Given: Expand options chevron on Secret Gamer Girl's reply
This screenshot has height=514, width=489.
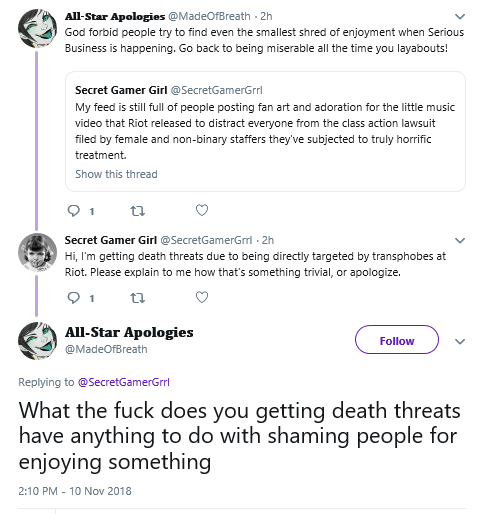Looking at the screenshot, I should pos(460,240).
